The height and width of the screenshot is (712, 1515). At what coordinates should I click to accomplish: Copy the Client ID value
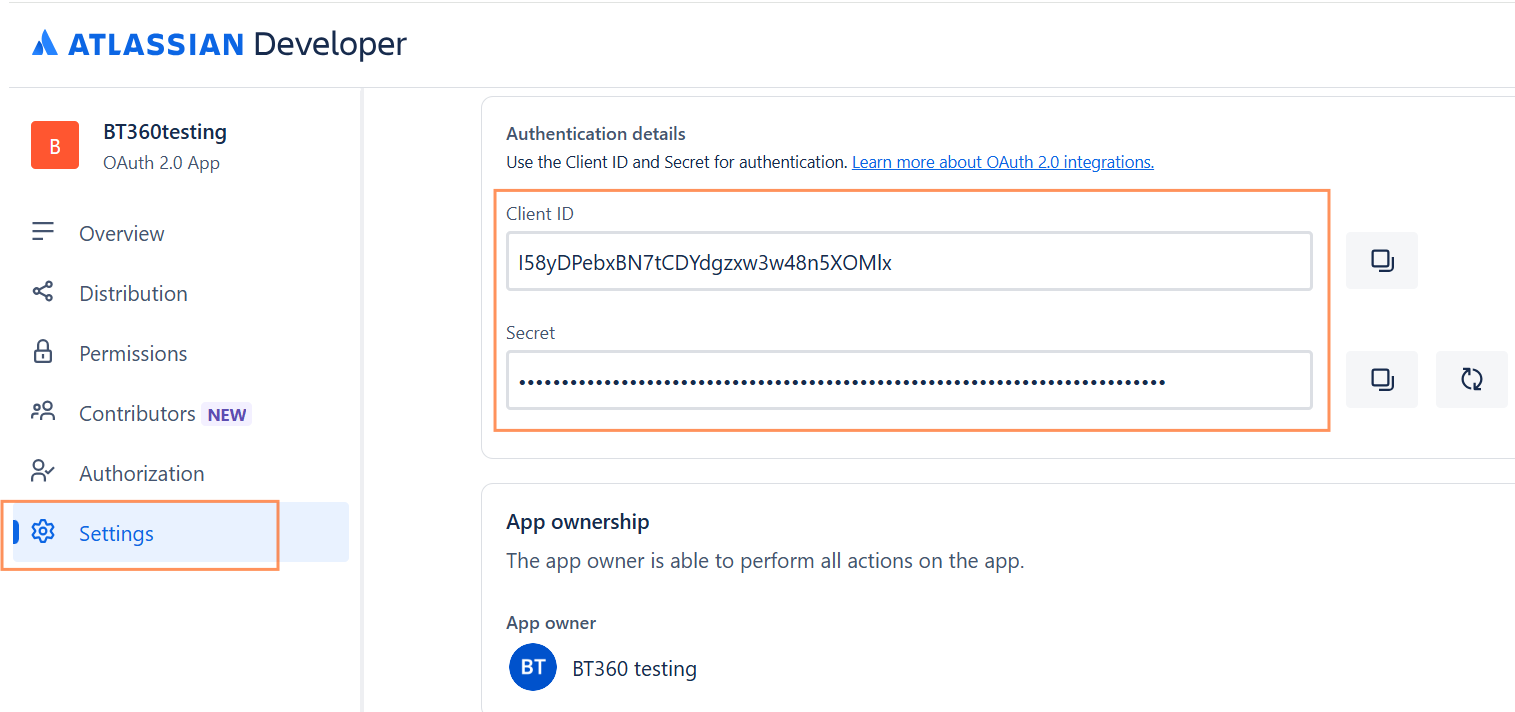coord(1382,261)
